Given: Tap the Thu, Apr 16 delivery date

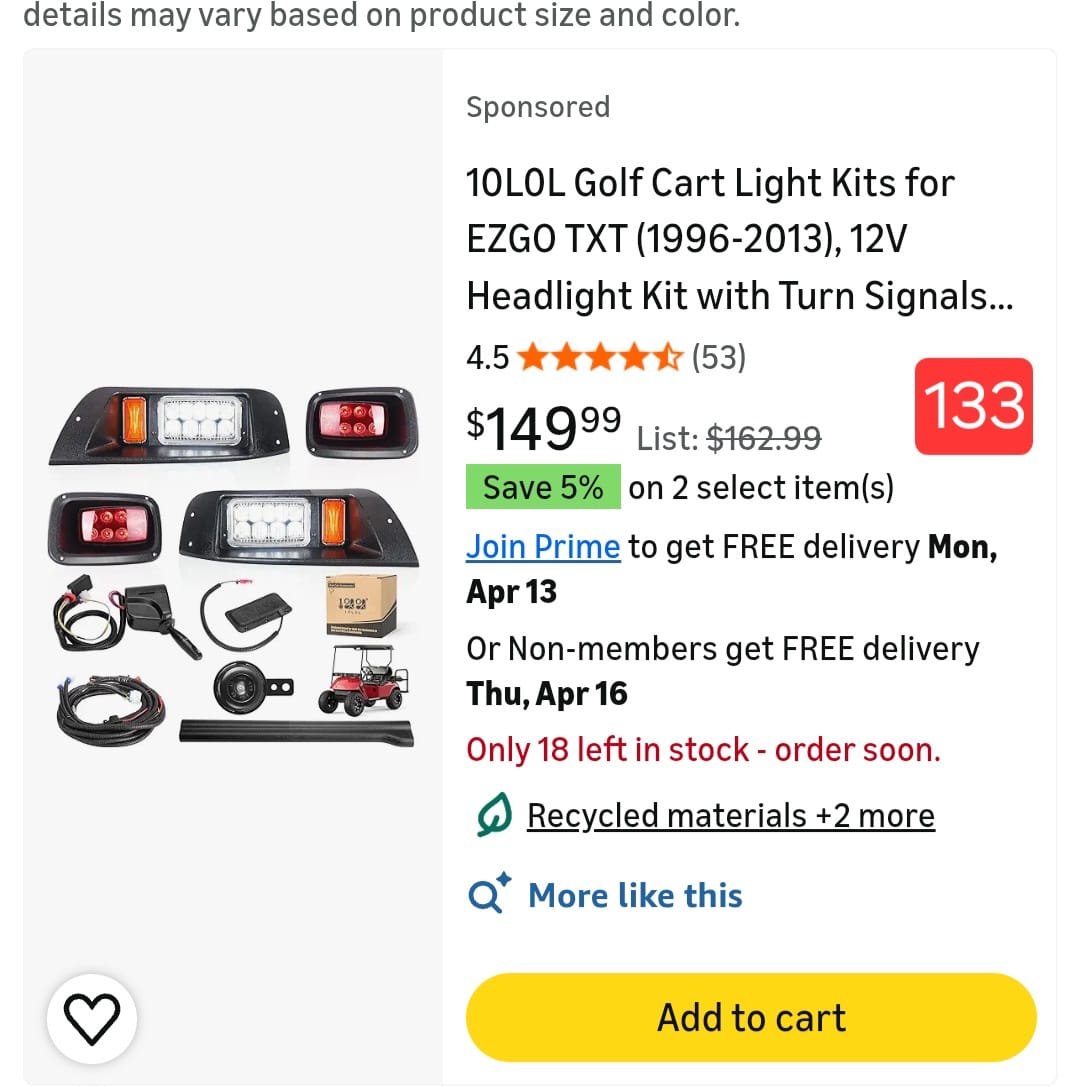Looking at the screenshot, I should [547, 694].
